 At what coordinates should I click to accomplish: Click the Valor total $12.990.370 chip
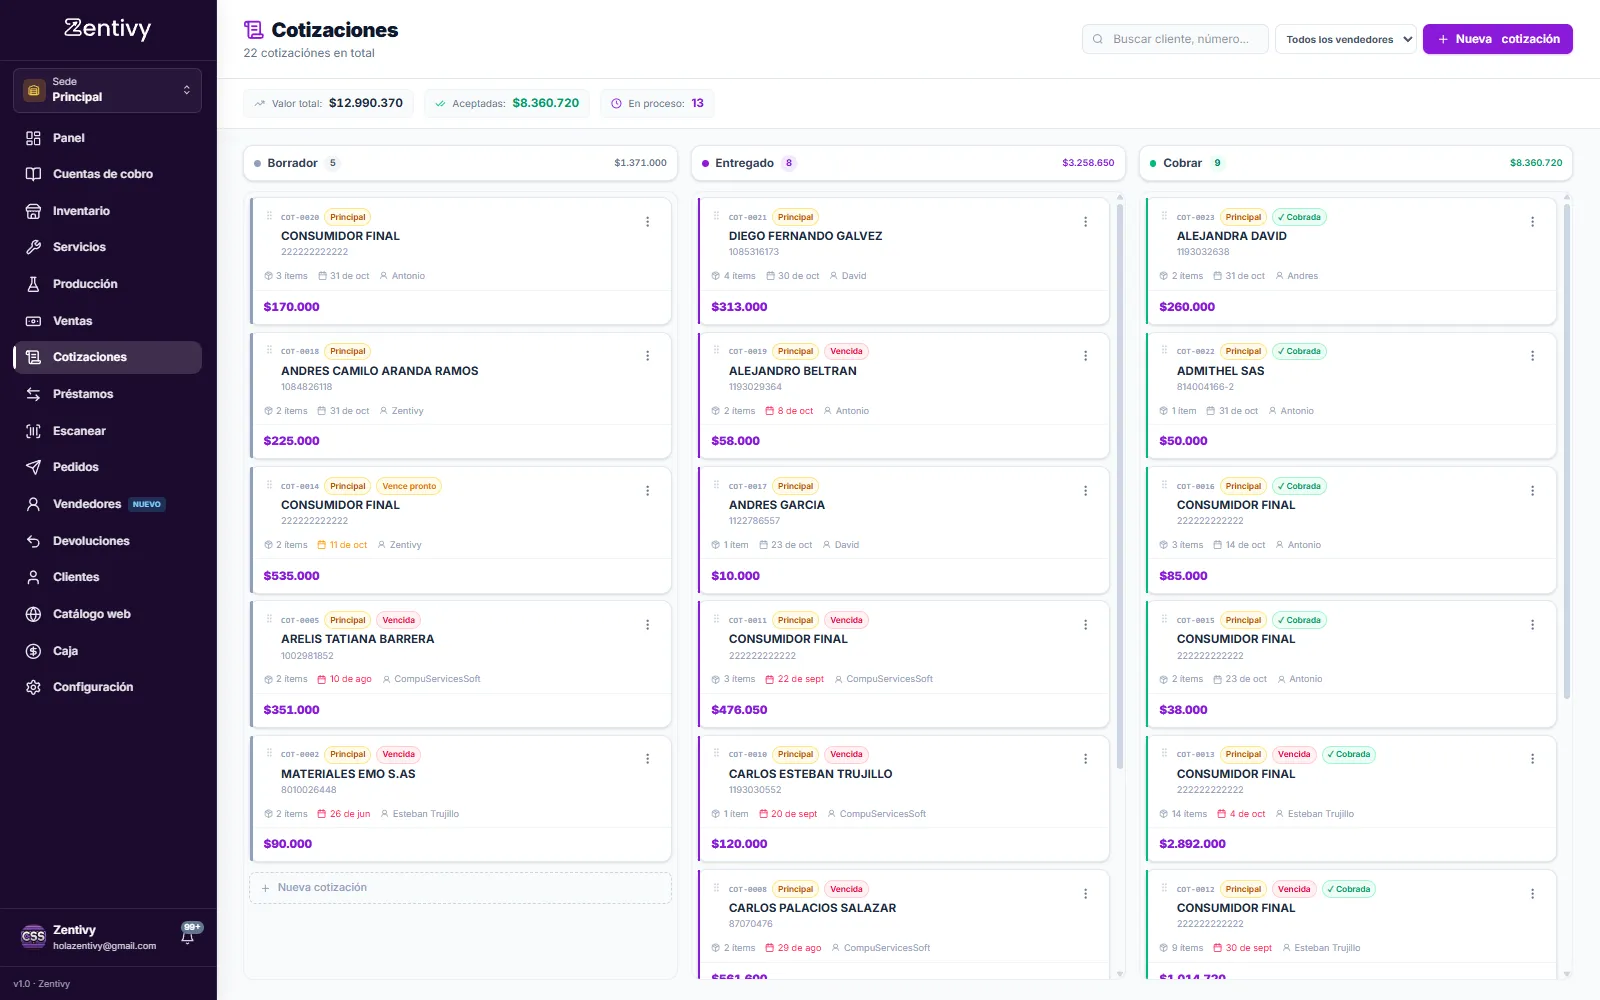coord(328,103)
